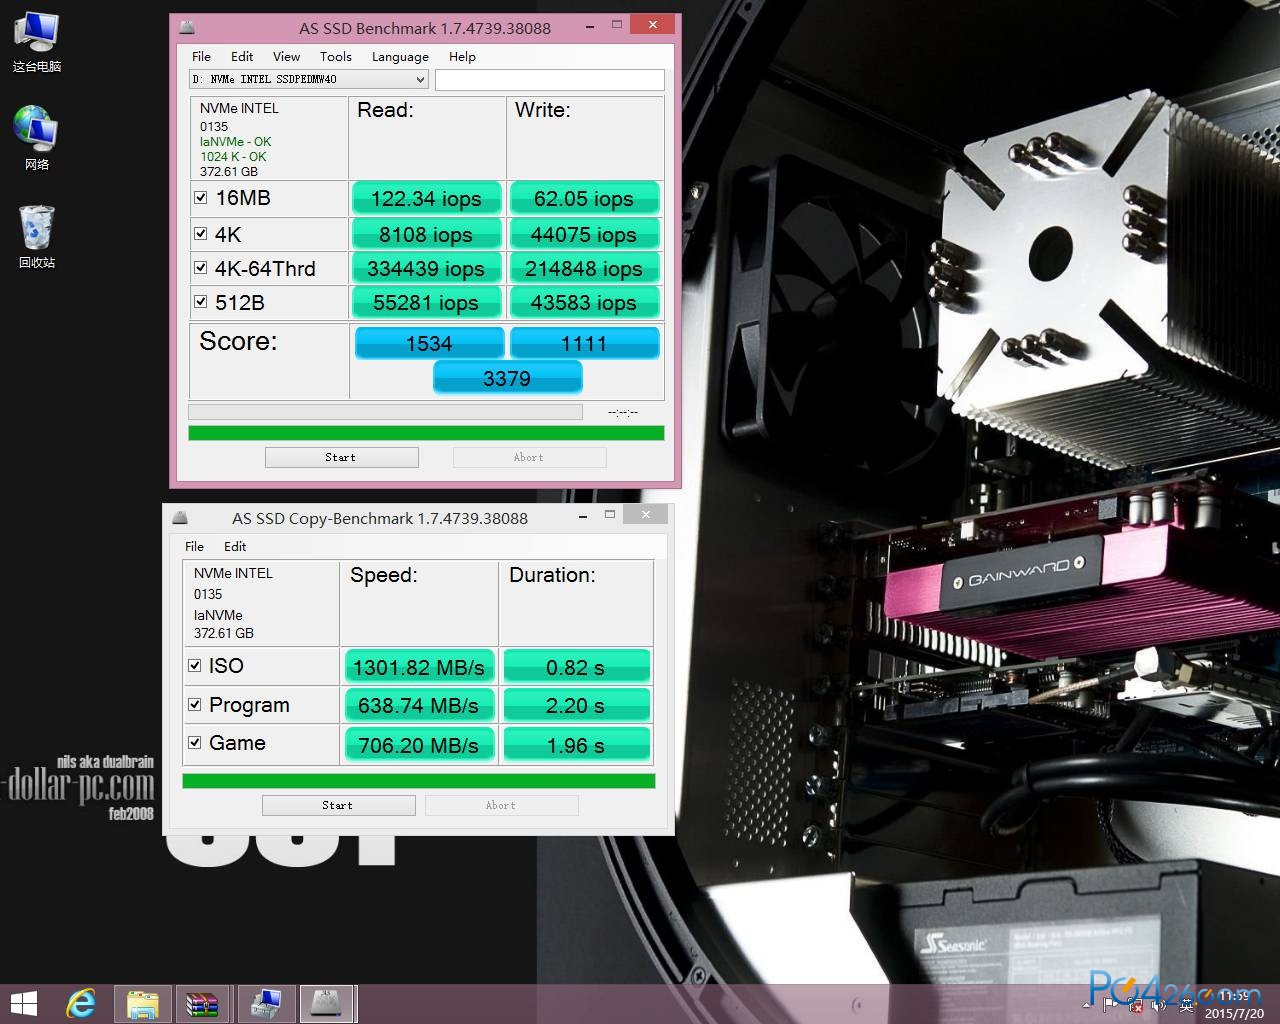Open the Help menu

pos(462,57)
